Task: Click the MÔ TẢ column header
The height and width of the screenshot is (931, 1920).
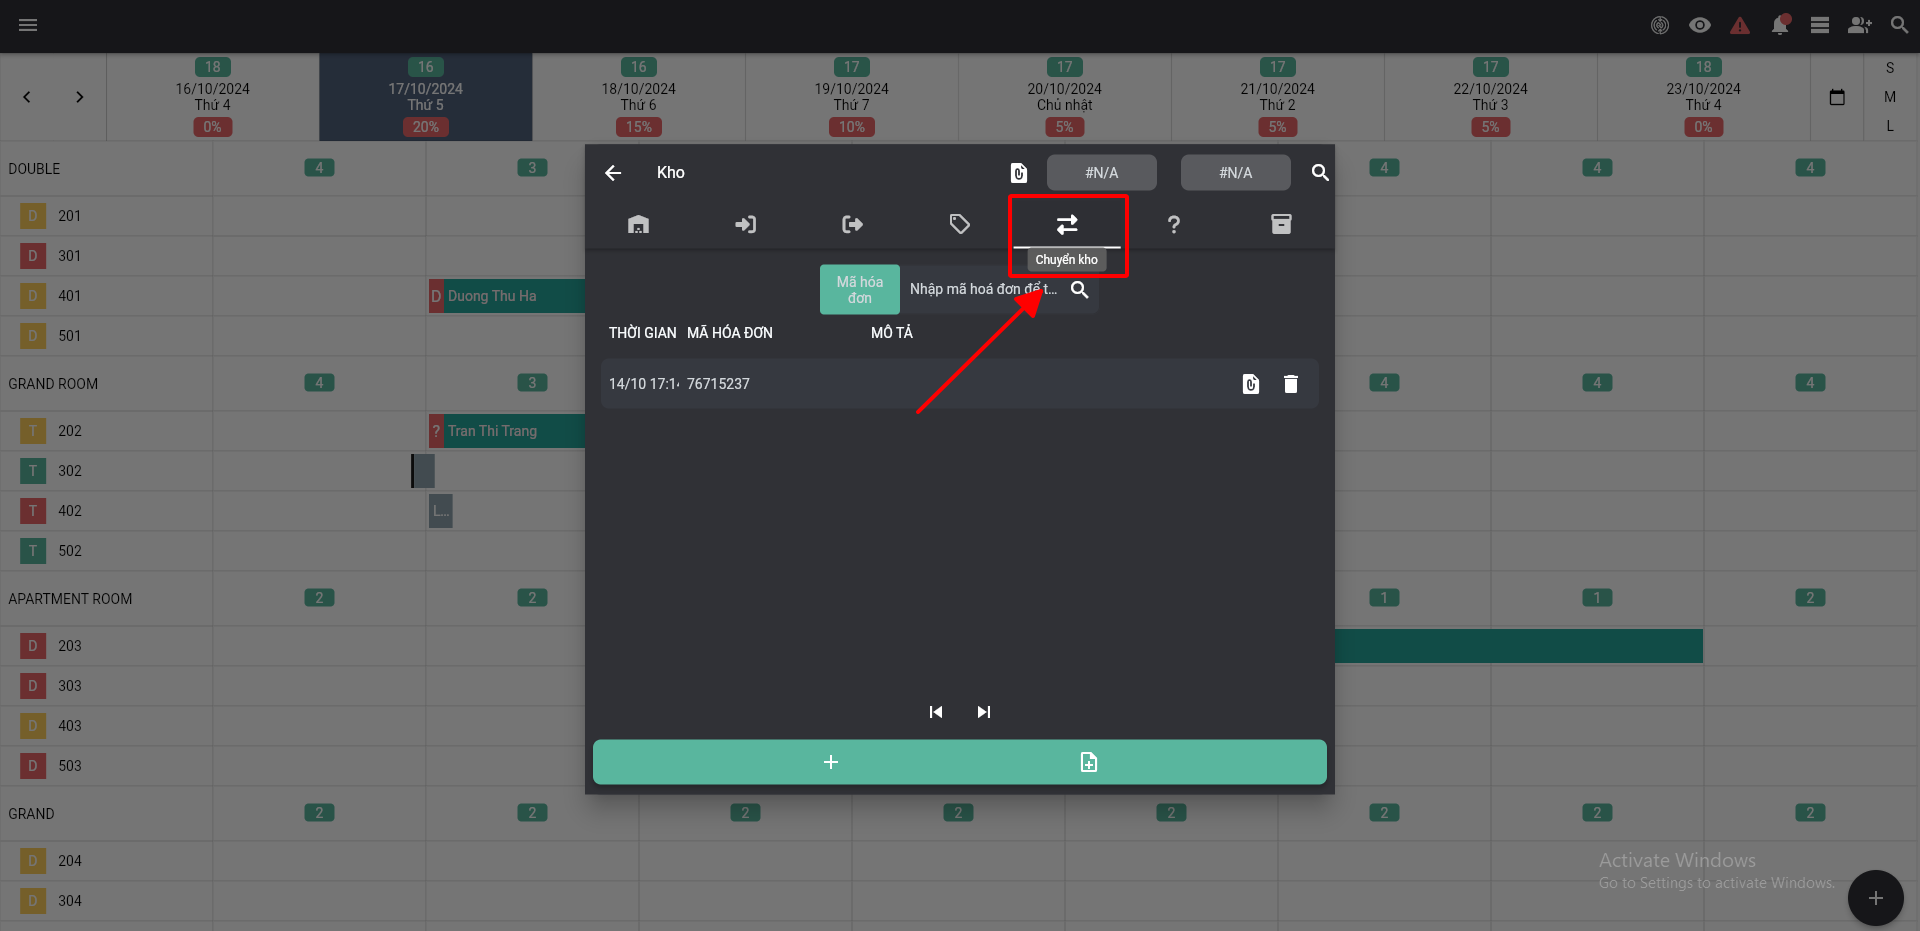Action: tap(892, 333)
